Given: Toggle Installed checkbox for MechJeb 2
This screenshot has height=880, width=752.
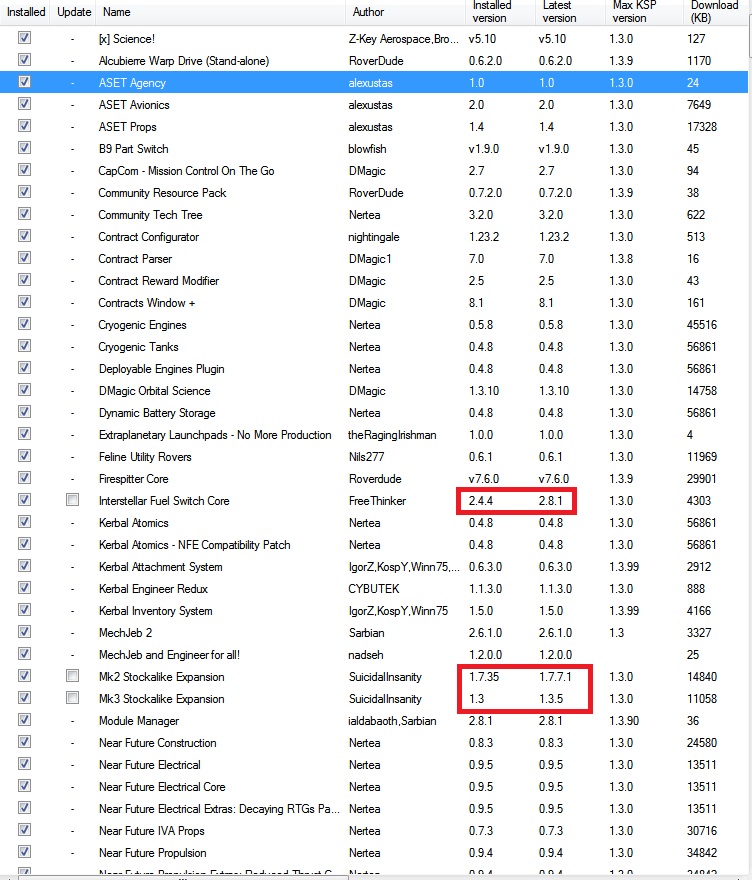Looking at the screenshot, I should [24, 632].
